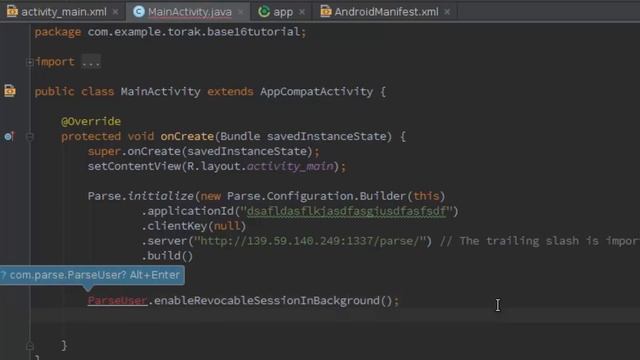640x360 pixels.
Task: Expand the folded import block
Action: point(29,62)
